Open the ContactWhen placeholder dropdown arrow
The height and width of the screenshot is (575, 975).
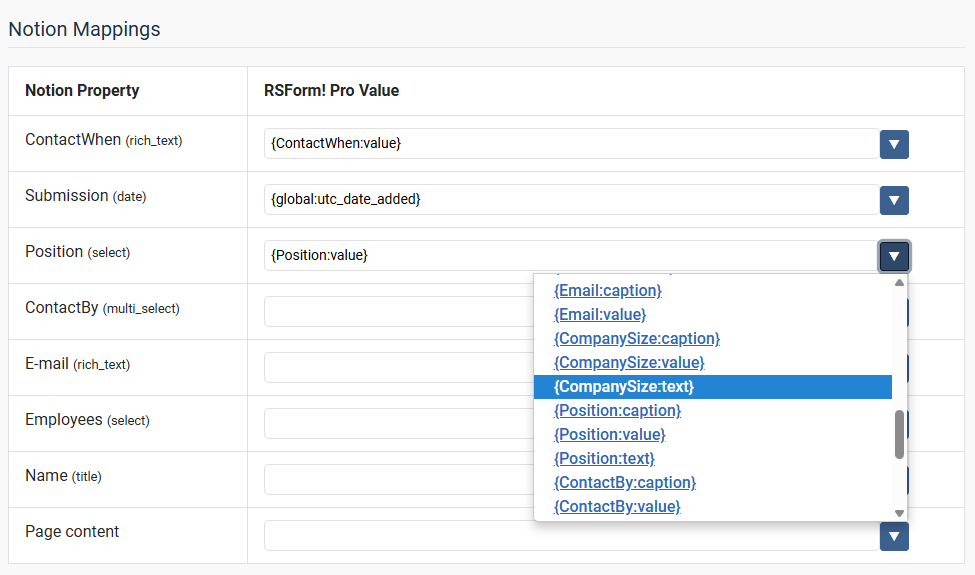click(893, 144)
